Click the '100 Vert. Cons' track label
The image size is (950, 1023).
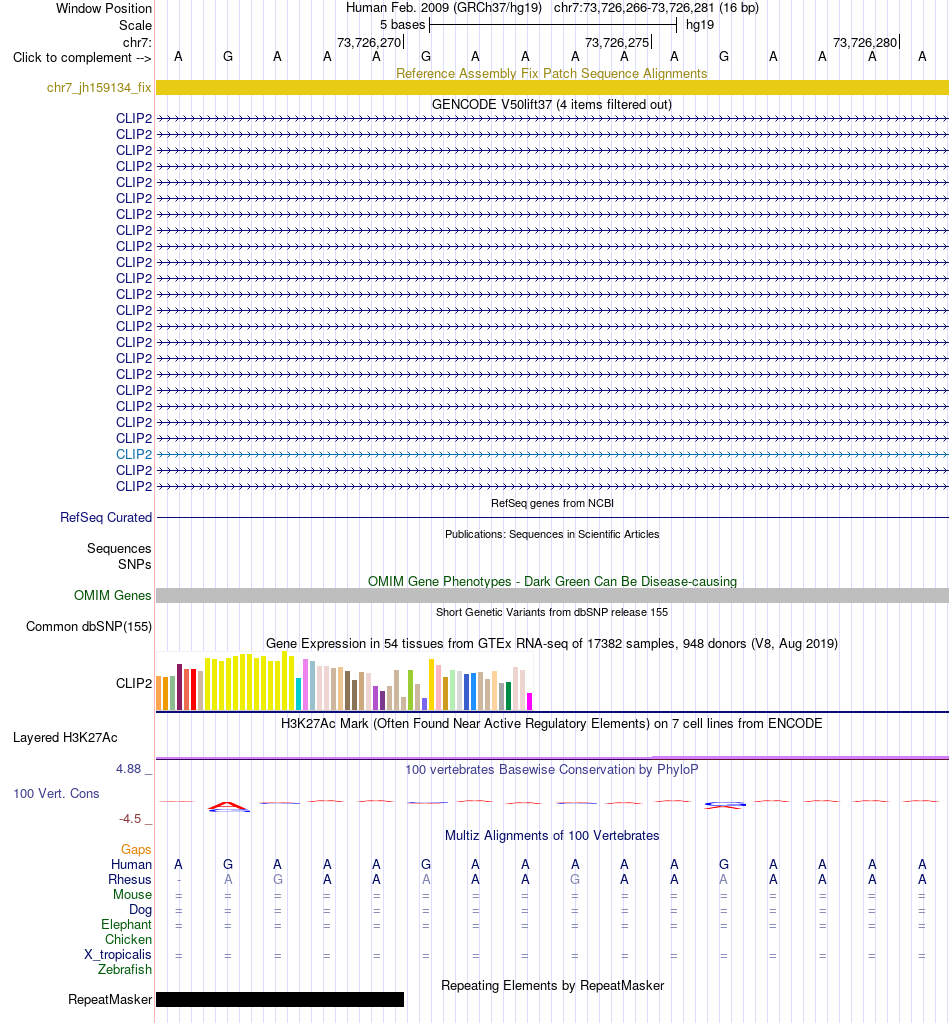click(x=56, y=793)
